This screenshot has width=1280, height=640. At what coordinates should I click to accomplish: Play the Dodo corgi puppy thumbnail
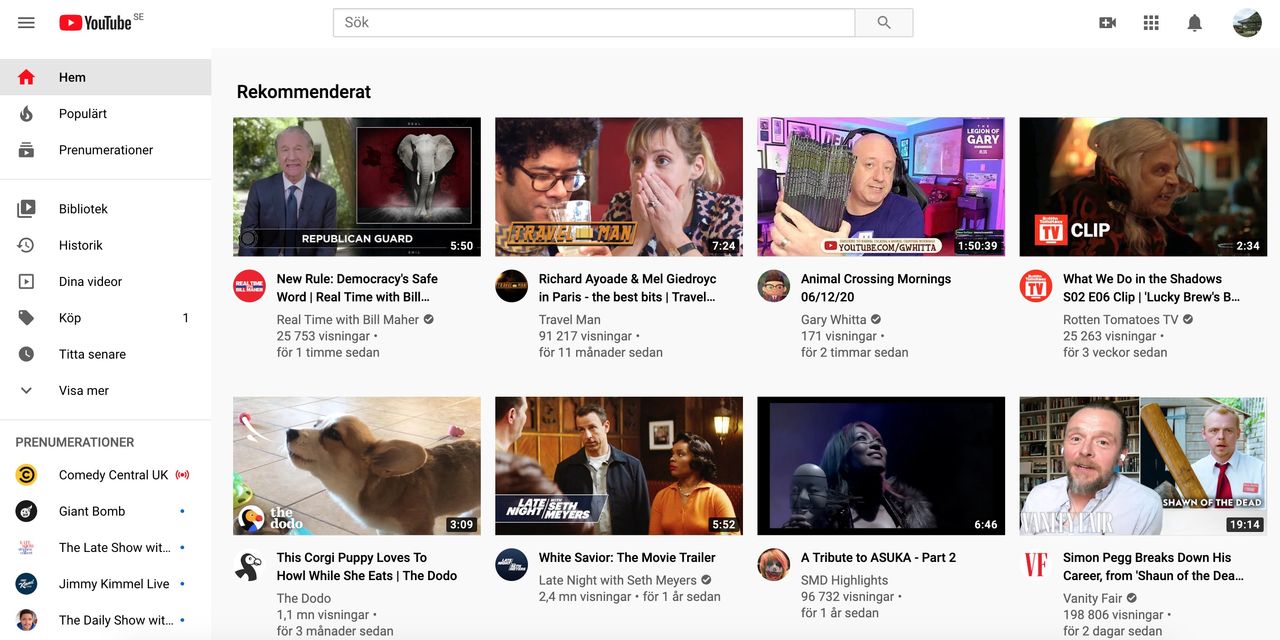357,466
